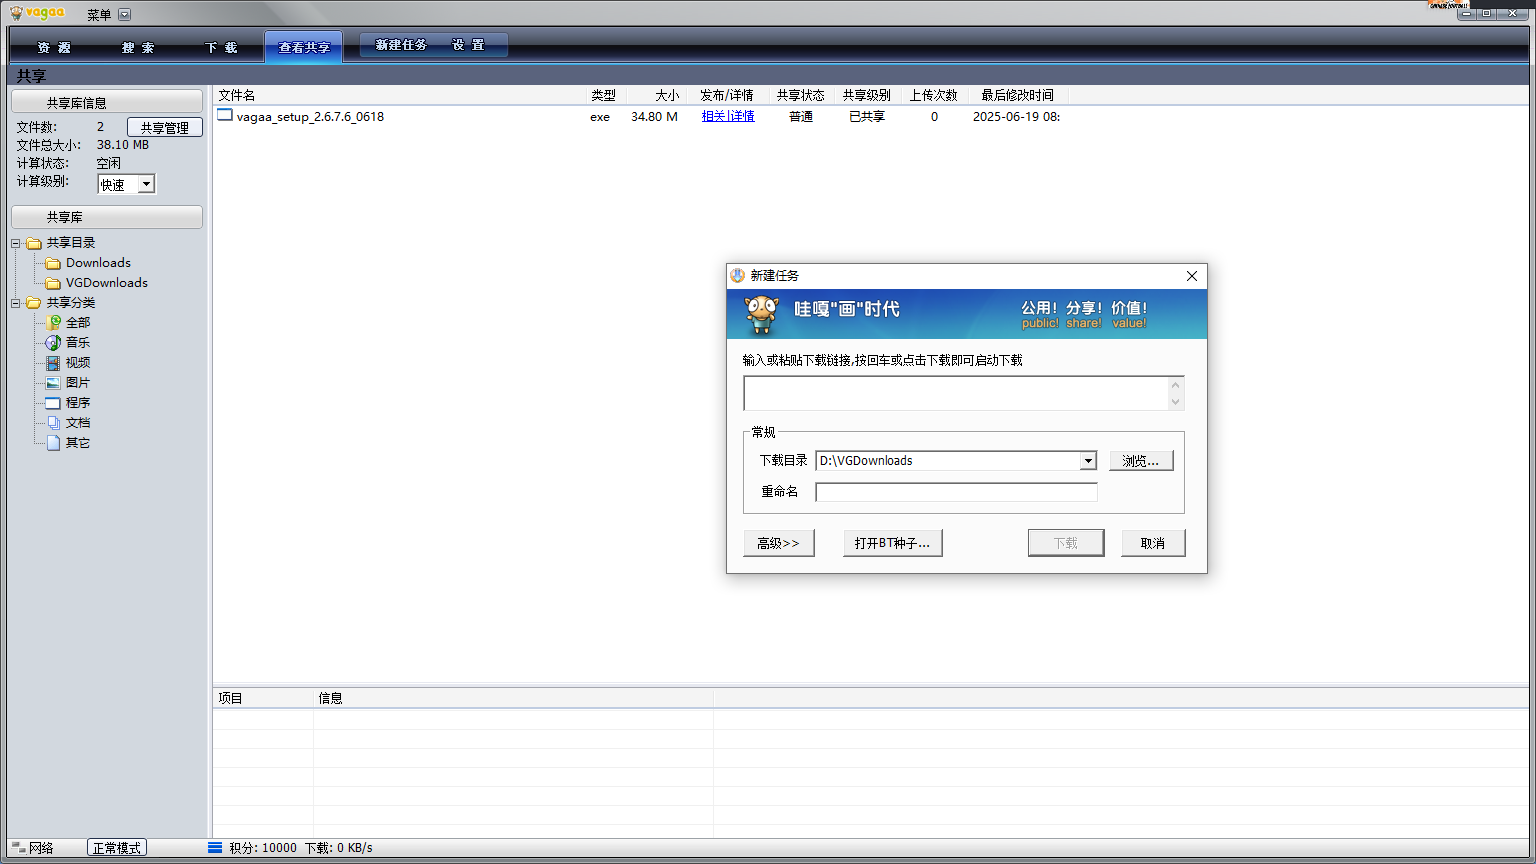Click into the download link text box
Viewport: 1536px width, 864px height.
tap(956, 393)
